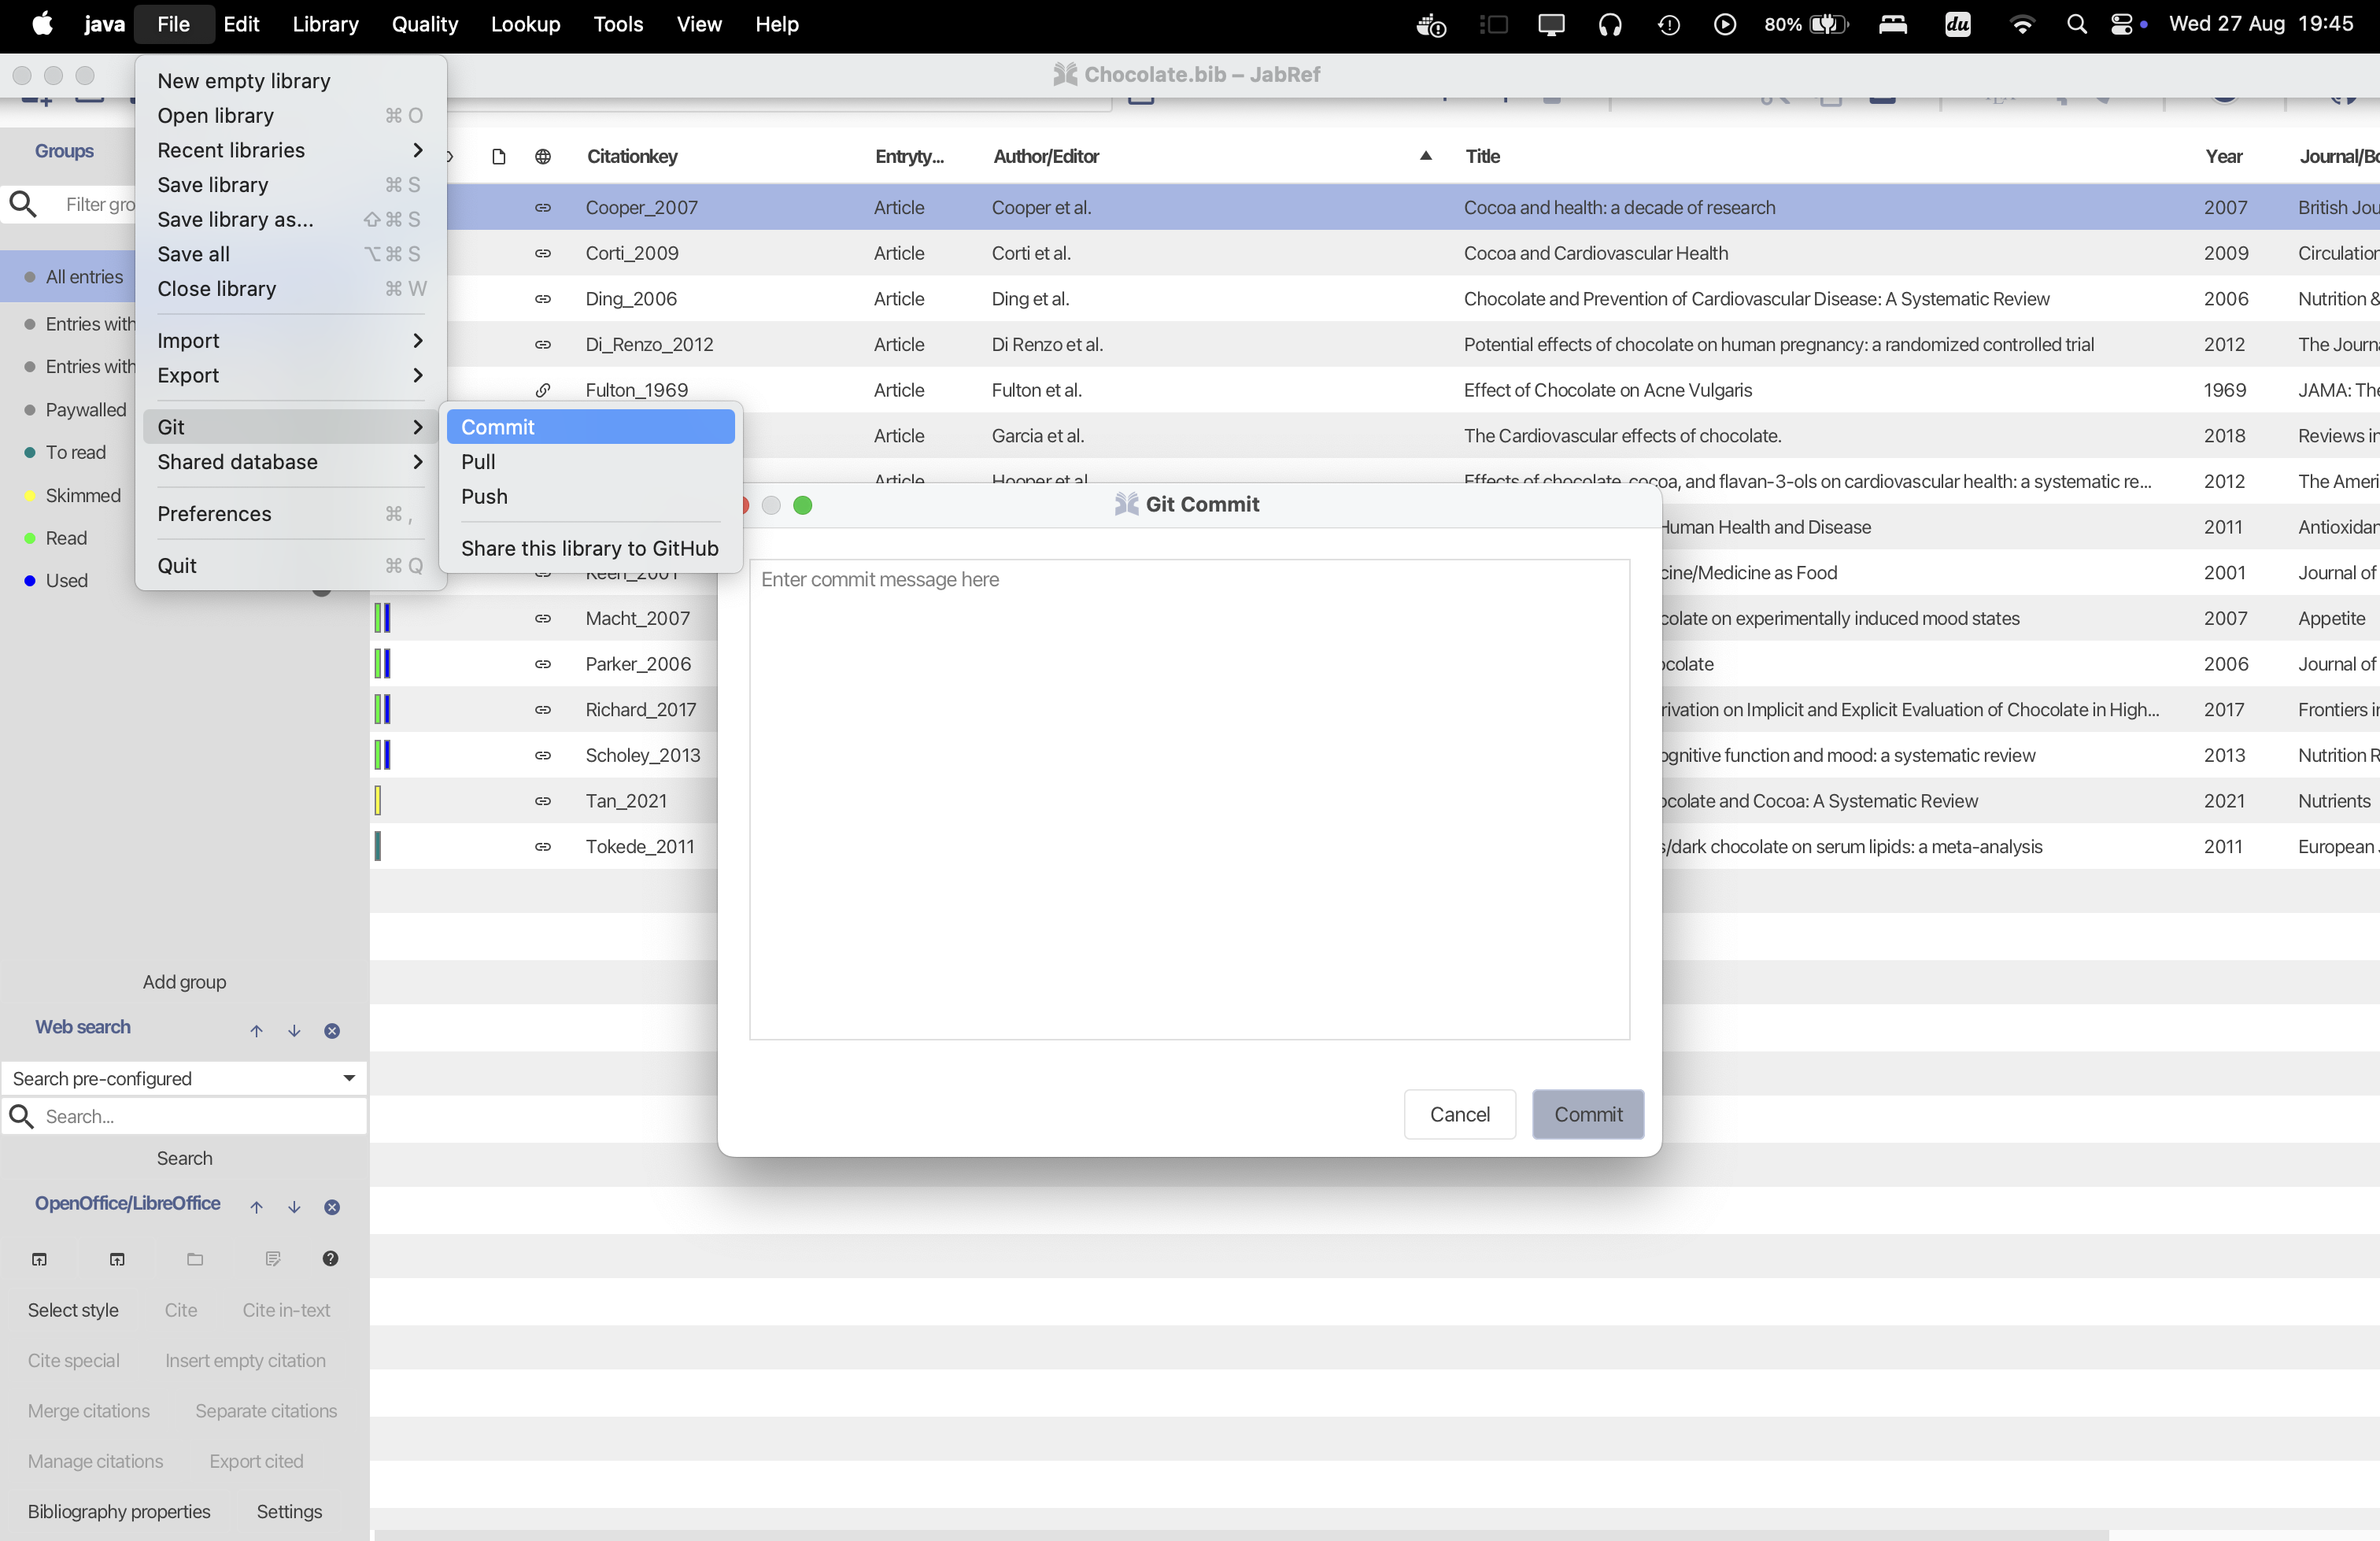The image size is (2380, 1541).
Task: Open the Tools menu
Action: (x=617, y=24)
